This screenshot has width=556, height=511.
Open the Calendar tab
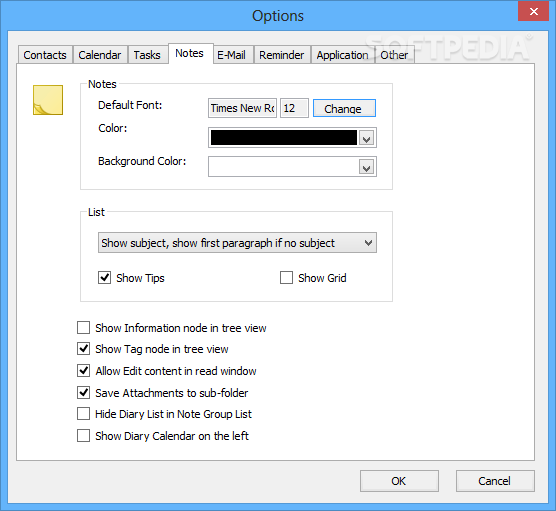pos(100,55)
